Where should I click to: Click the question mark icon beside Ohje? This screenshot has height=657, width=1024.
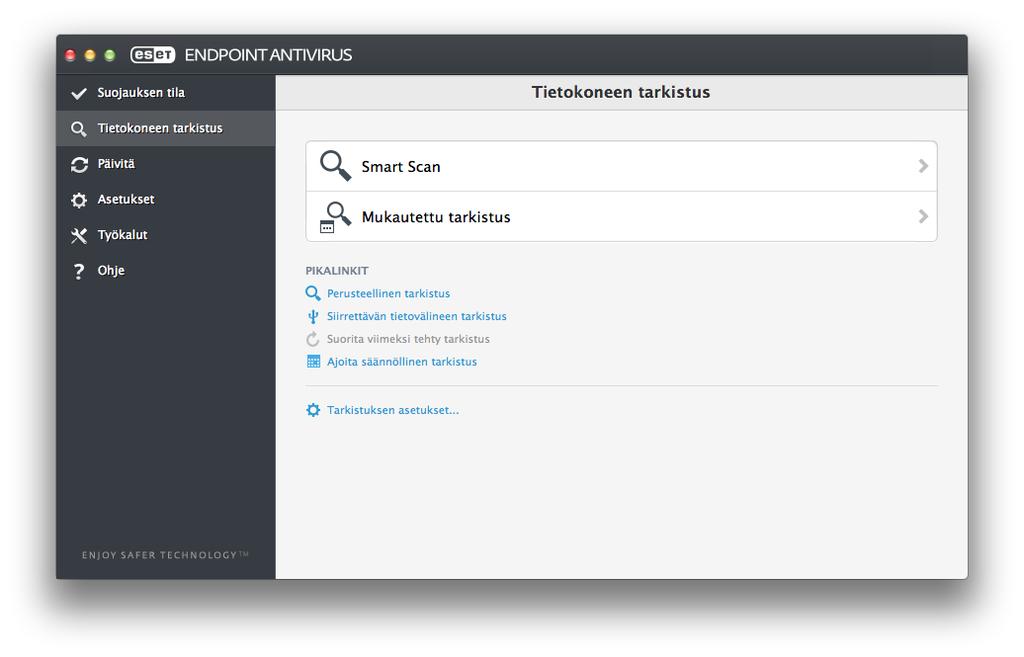tap(79, 271)
